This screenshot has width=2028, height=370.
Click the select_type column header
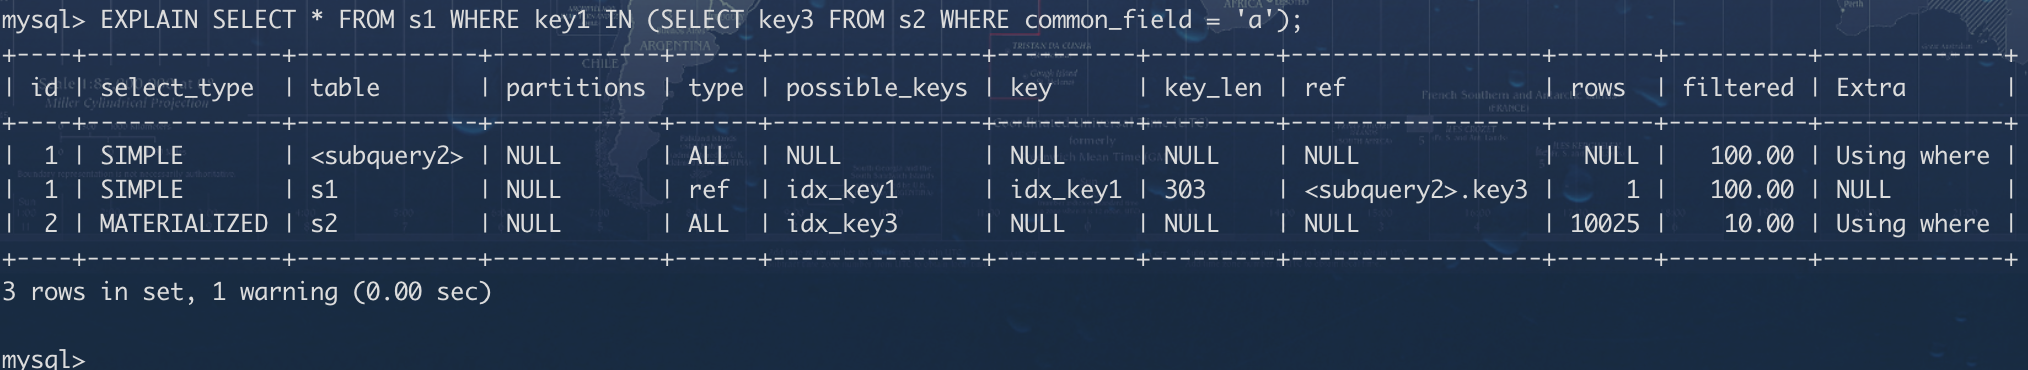(x=177, y=88)
